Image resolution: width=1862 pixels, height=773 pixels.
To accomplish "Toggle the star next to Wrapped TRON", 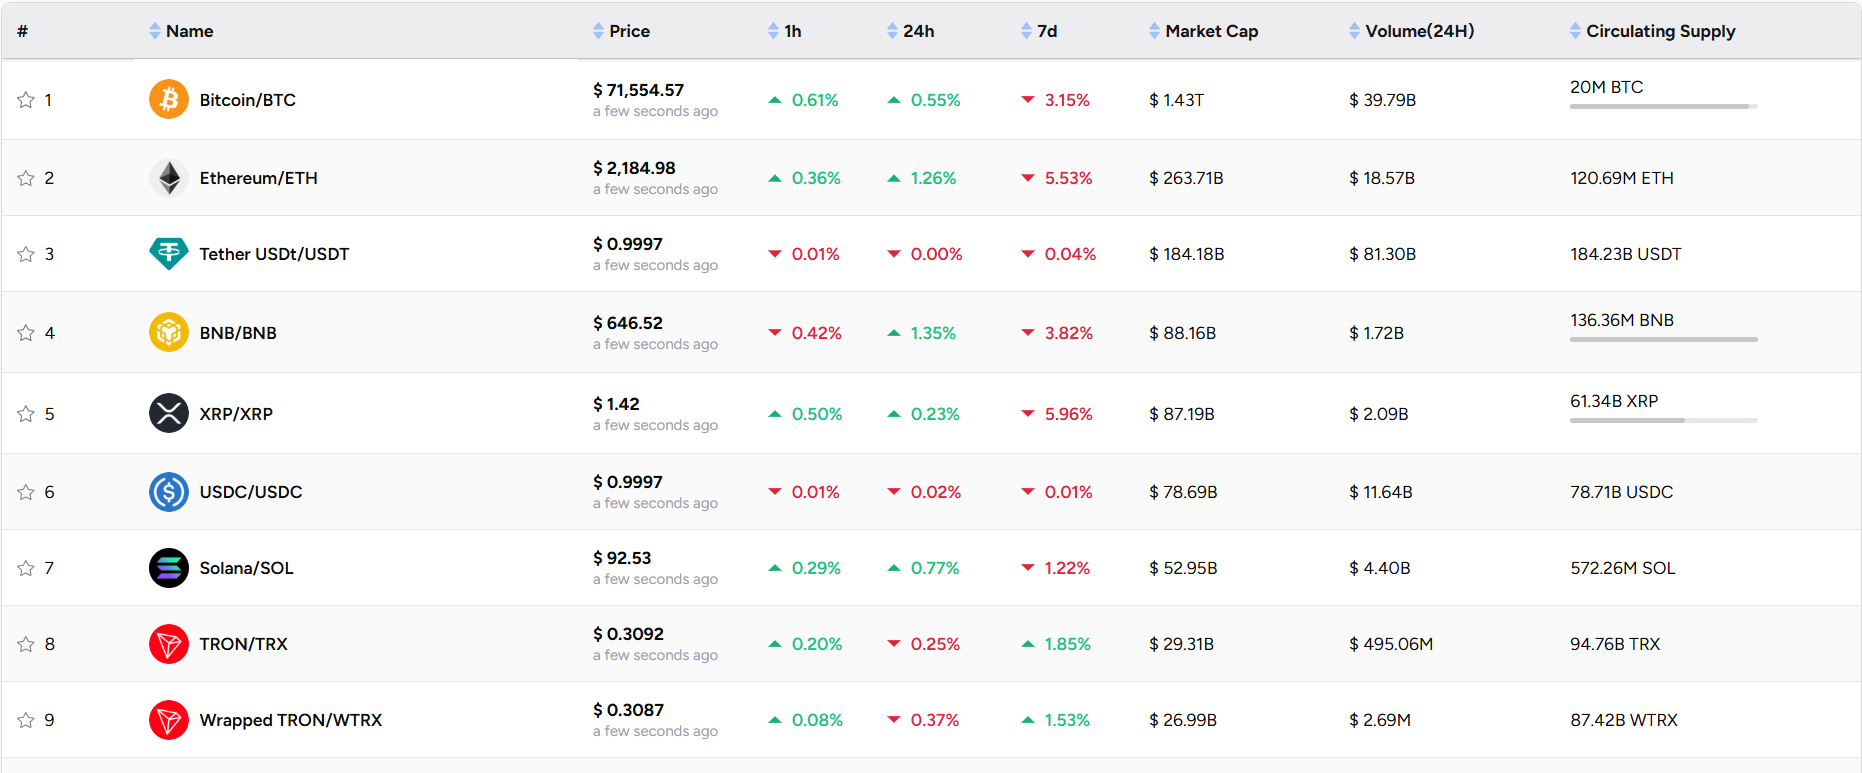I will click(25, 719).
